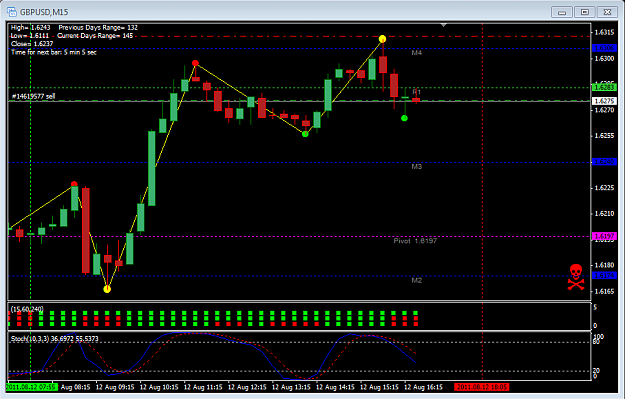Click the GBPUSD,M15 window title text

[x=44, y=12]
